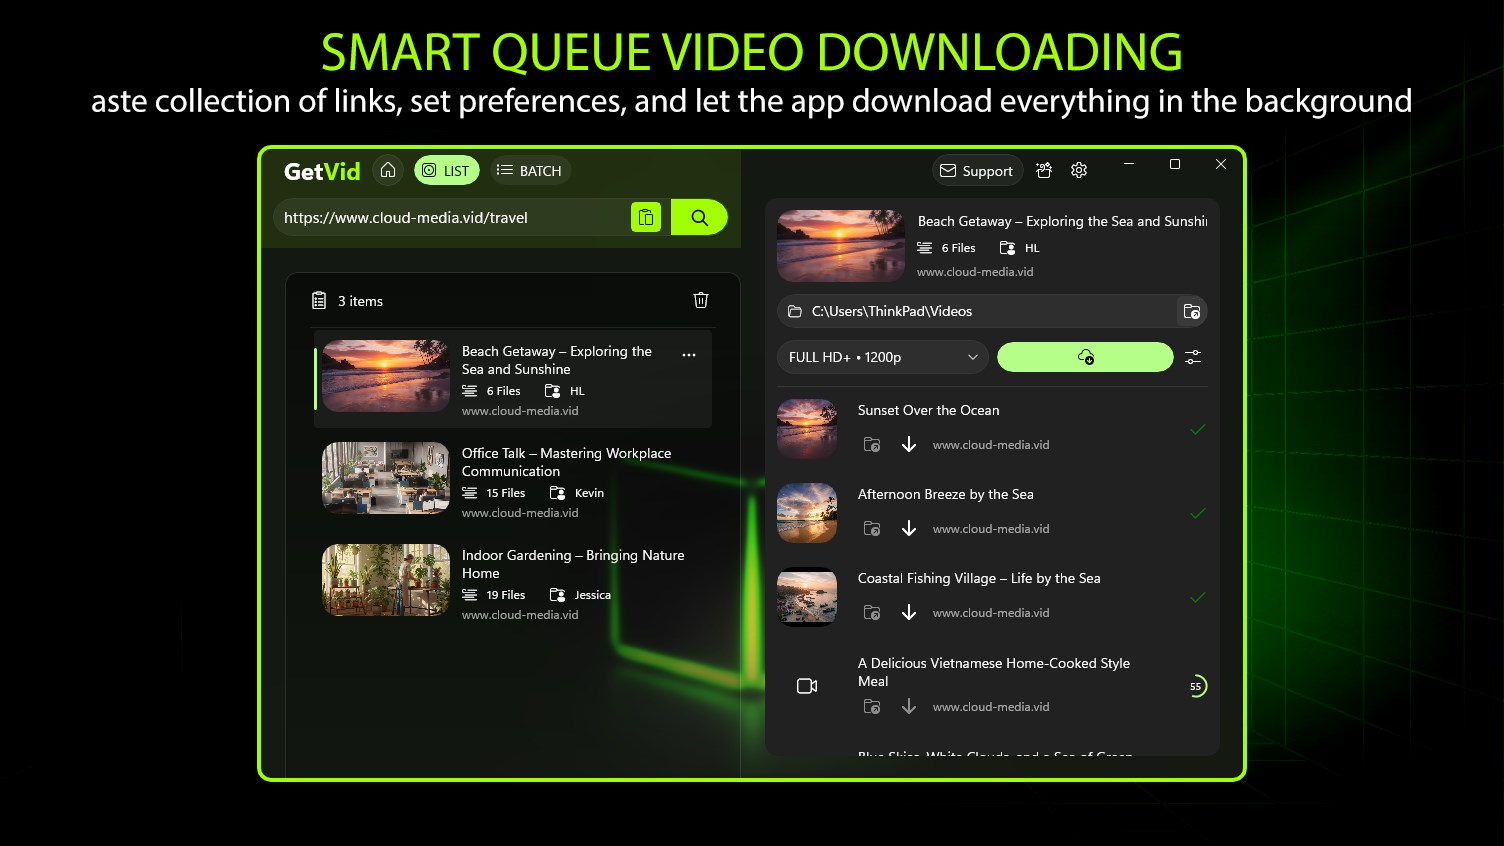Screen dimensions: 1504x846
Task: Click the 55 percent progress indicator
Action: pyautogui.click(x=1196, y=686)
